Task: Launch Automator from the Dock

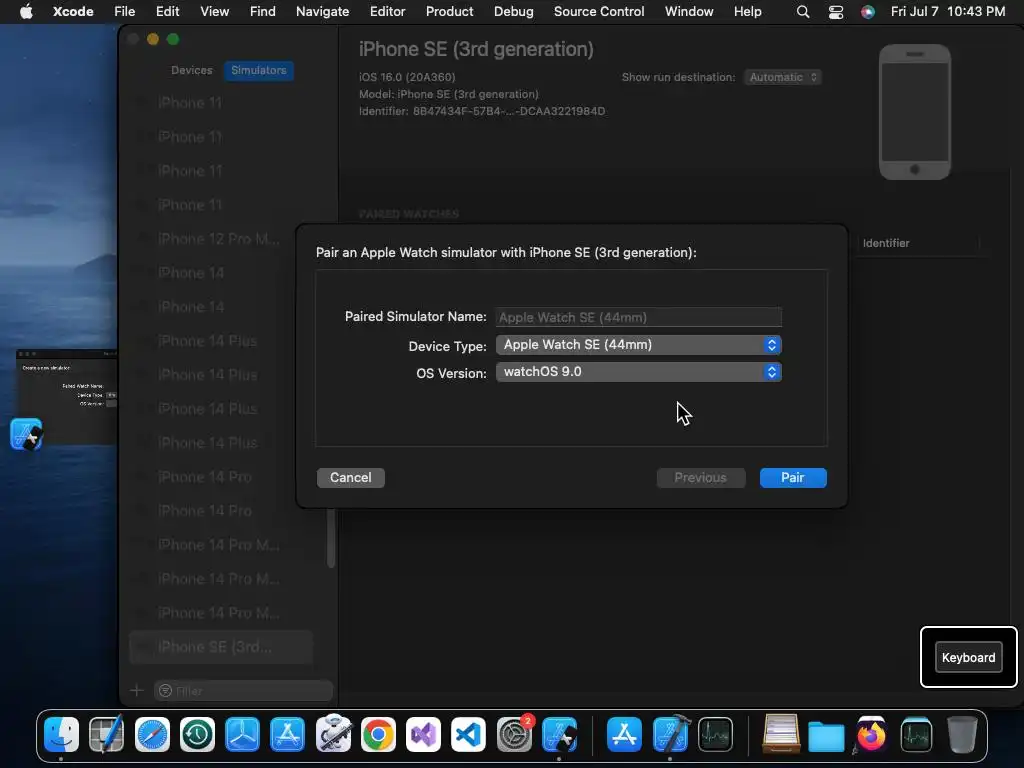Action: point(333,735)
